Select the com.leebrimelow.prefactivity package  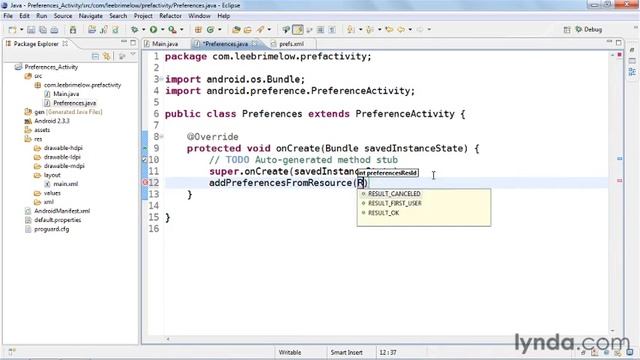tap(82, 85)
